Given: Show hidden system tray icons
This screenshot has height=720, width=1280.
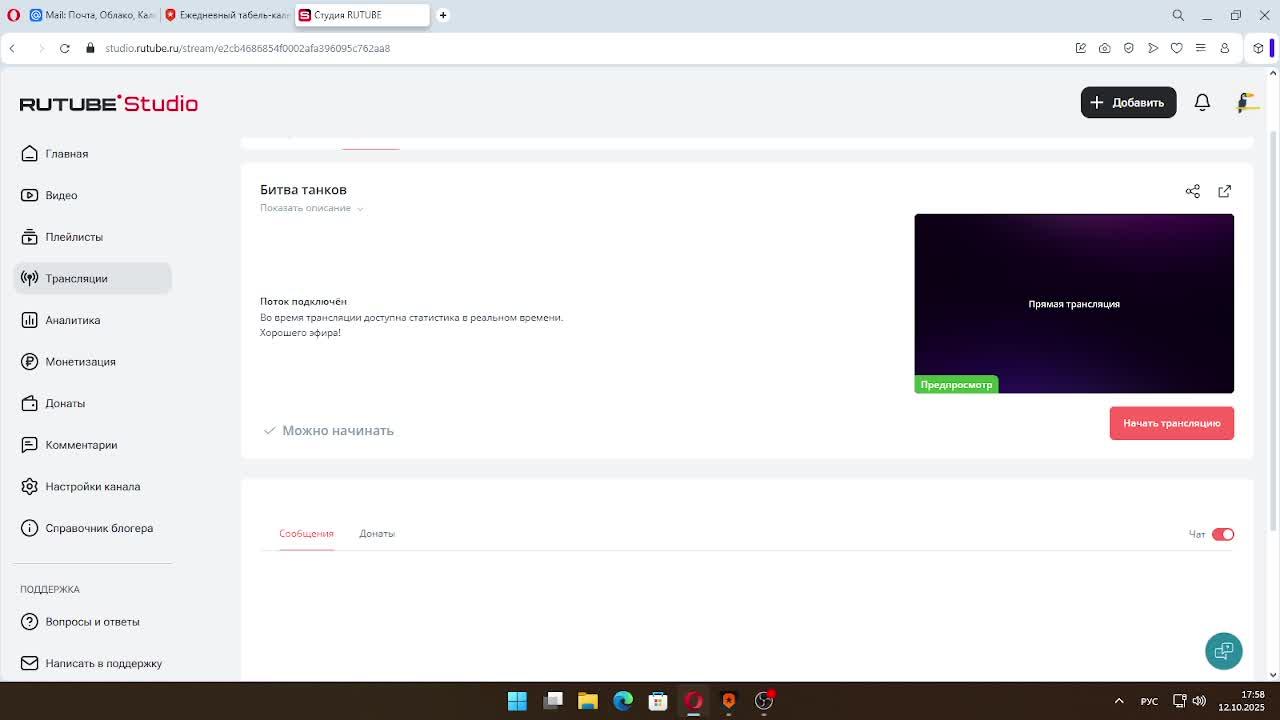Looking at the screenshot, I should (x=1119, y=701).
